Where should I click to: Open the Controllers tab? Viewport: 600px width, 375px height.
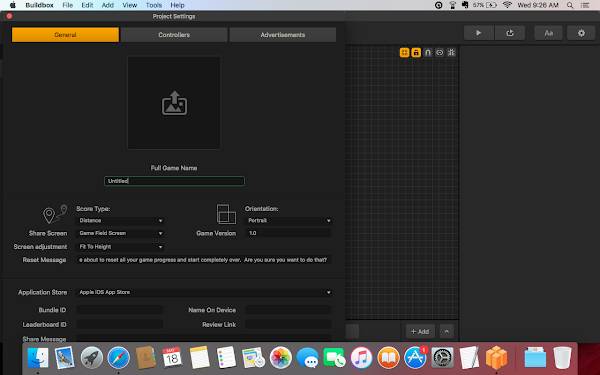coord(174,35)
